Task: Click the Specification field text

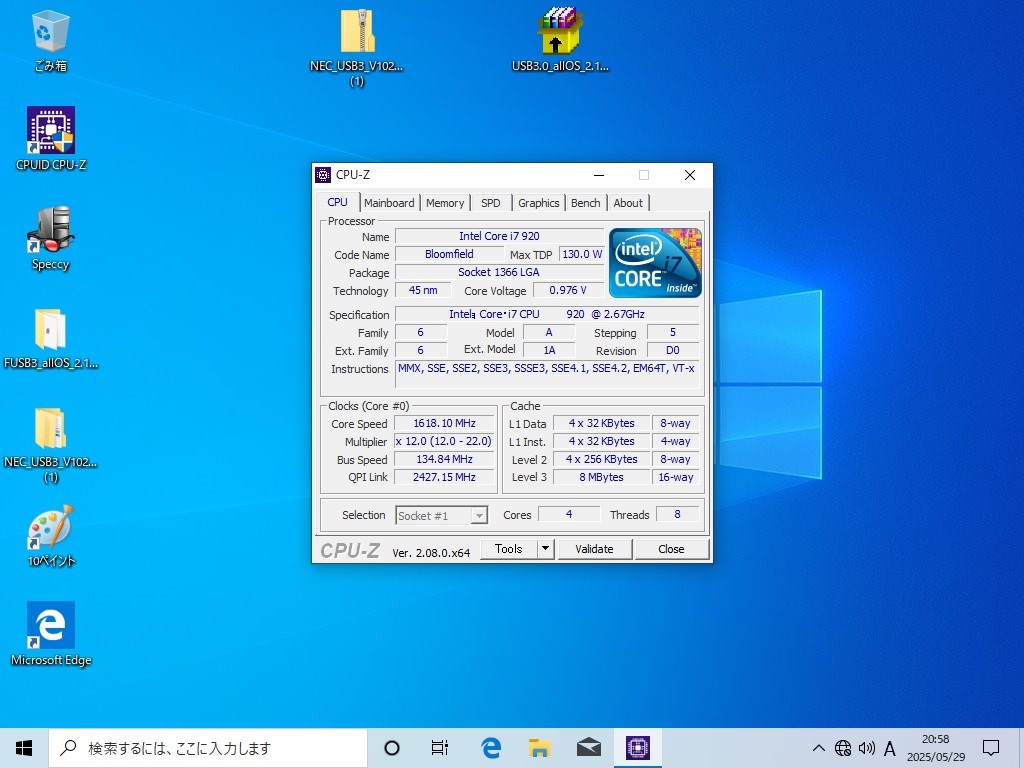Action: click(x=547, y=314)
